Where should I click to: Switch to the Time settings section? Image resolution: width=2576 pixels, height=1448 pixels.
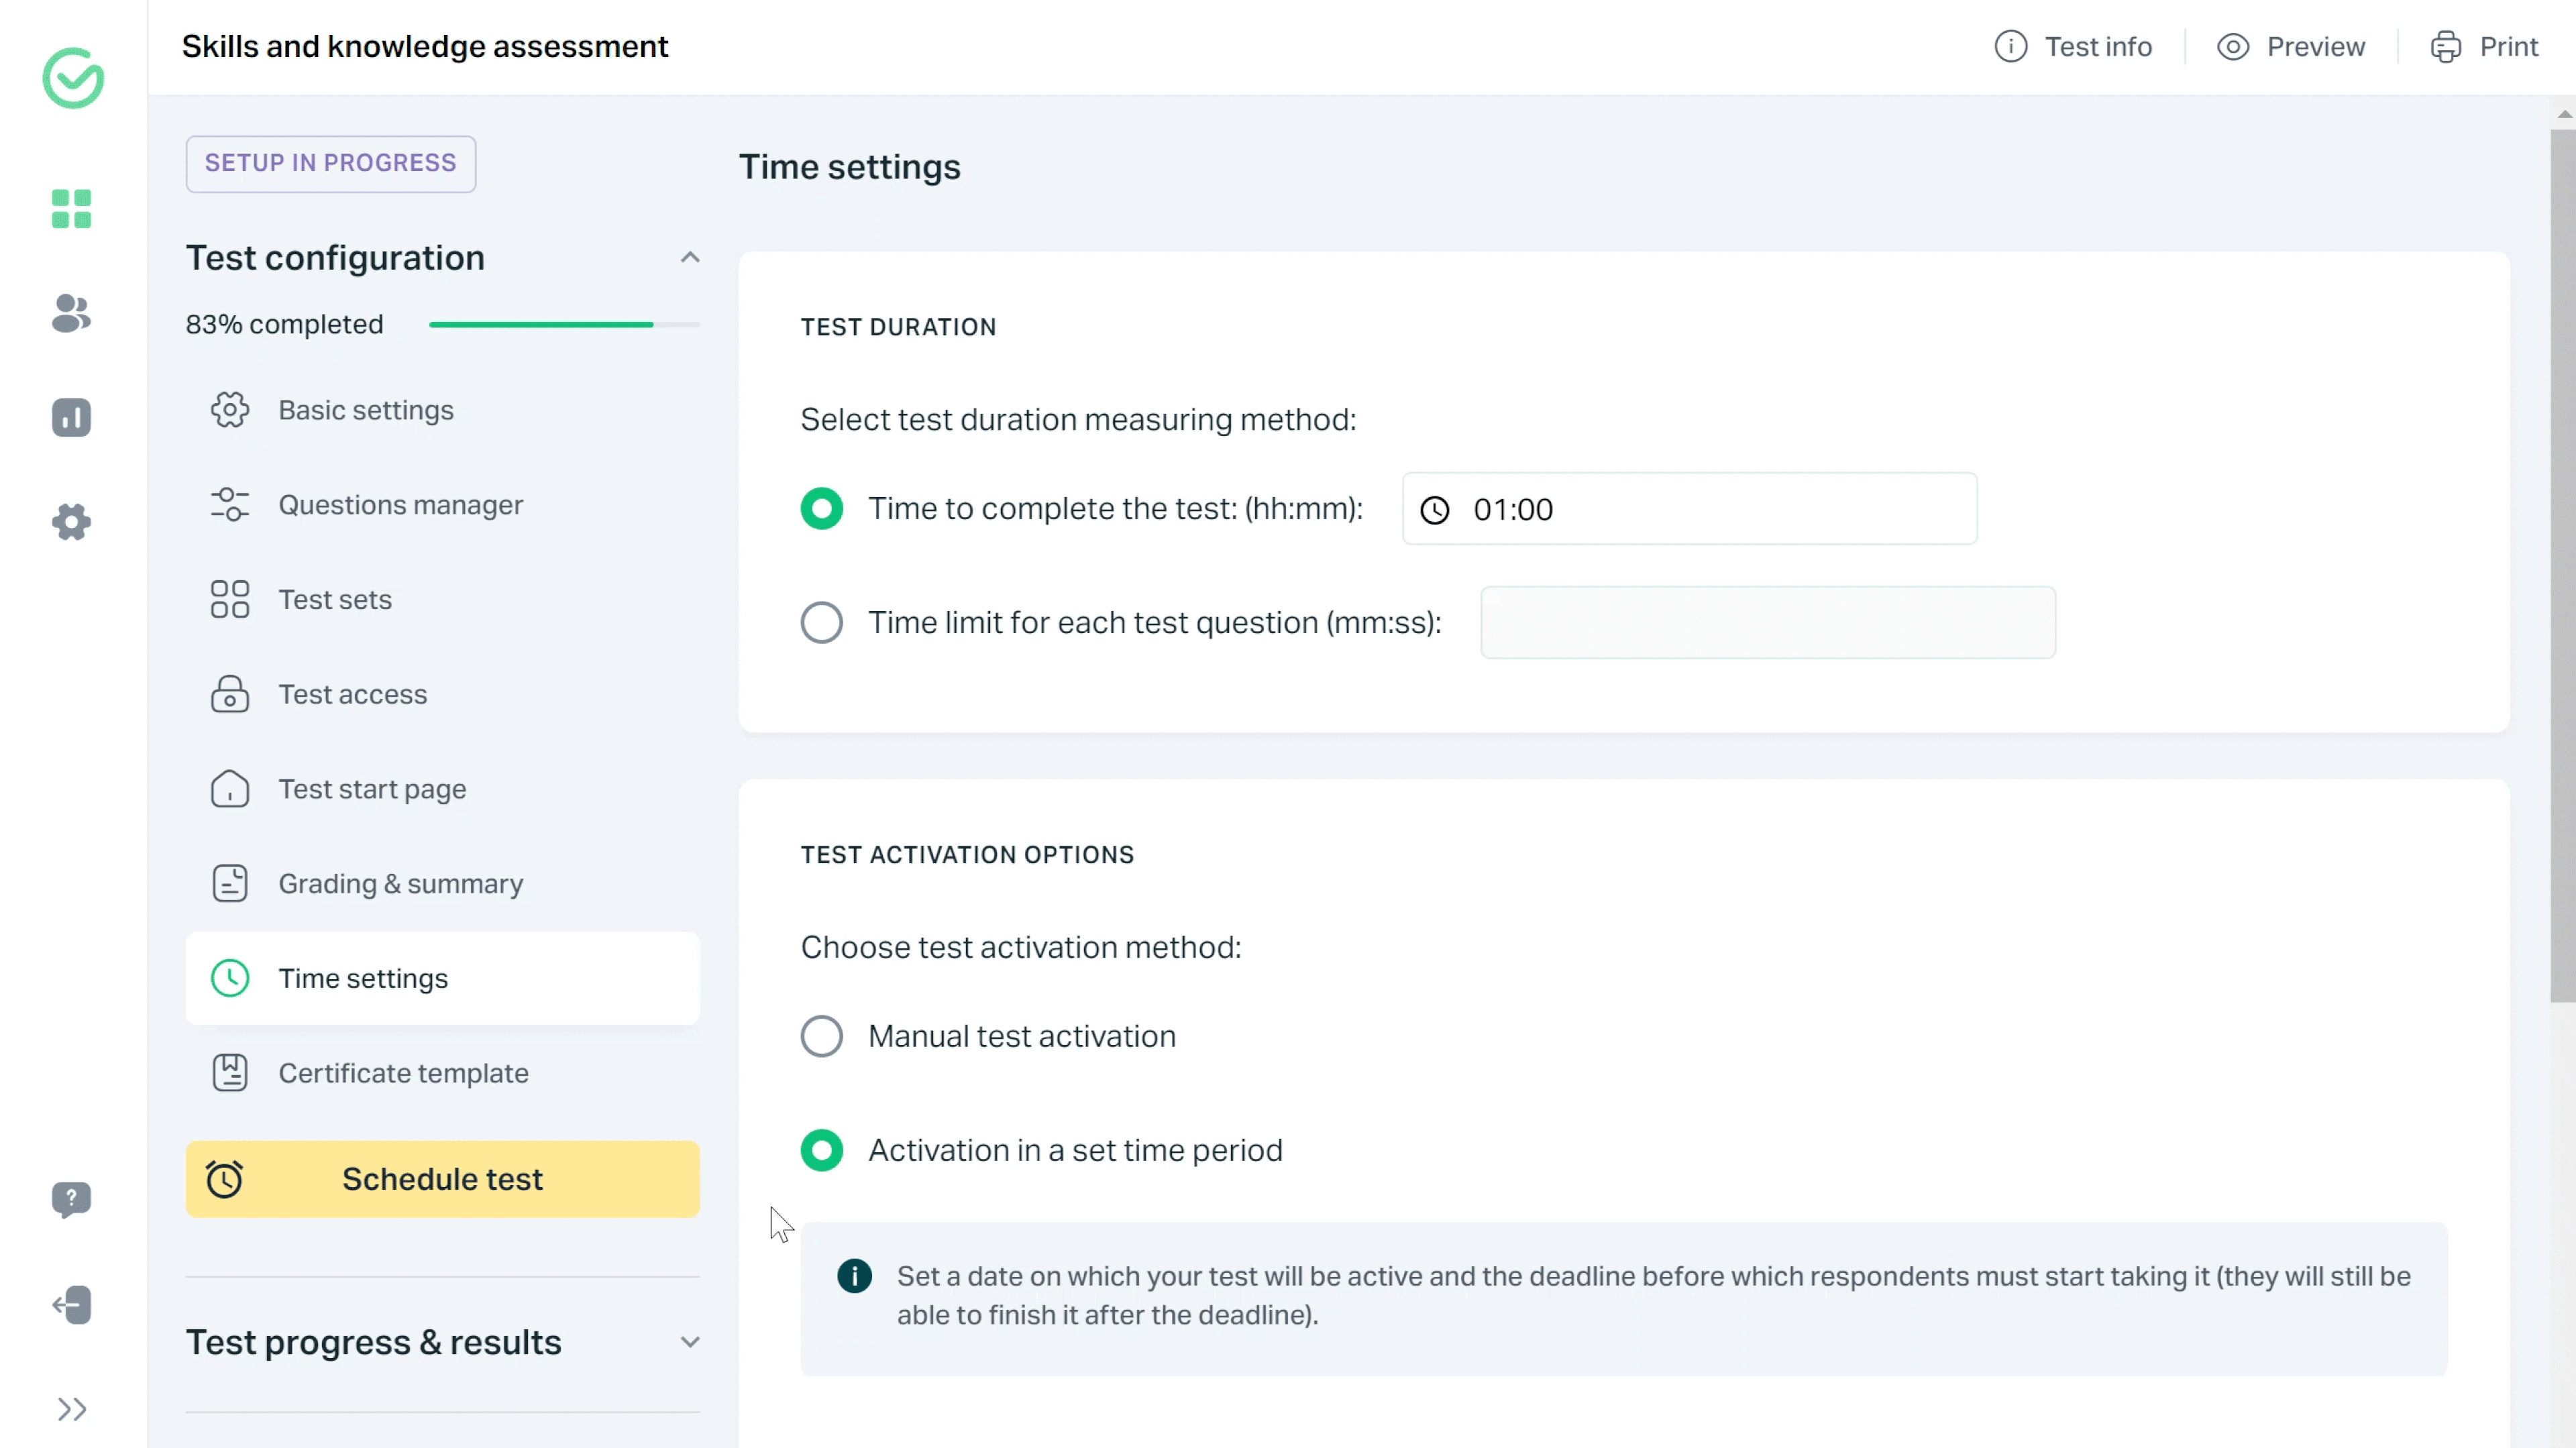(x=363, y=978)
